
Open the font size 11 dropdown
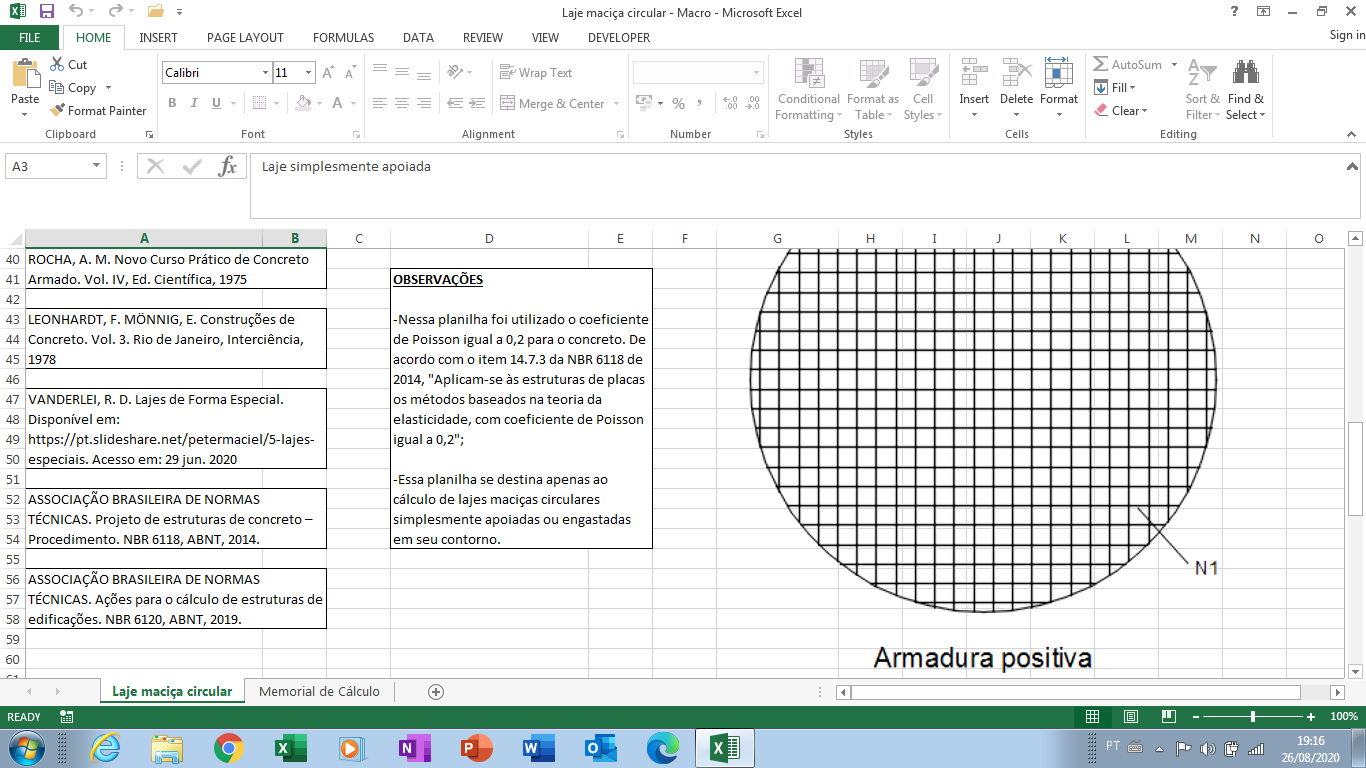(x=308, y=73)
